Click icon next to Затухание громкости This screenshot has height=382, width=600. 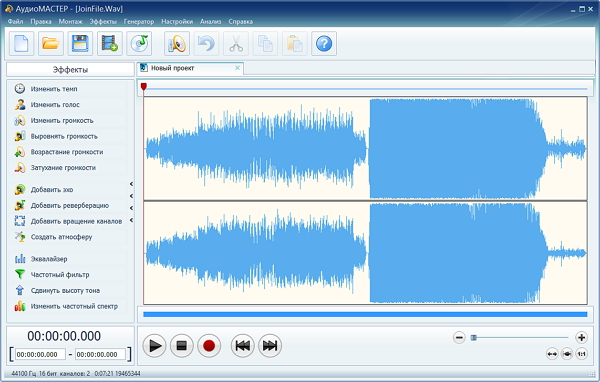pos(20,168)
